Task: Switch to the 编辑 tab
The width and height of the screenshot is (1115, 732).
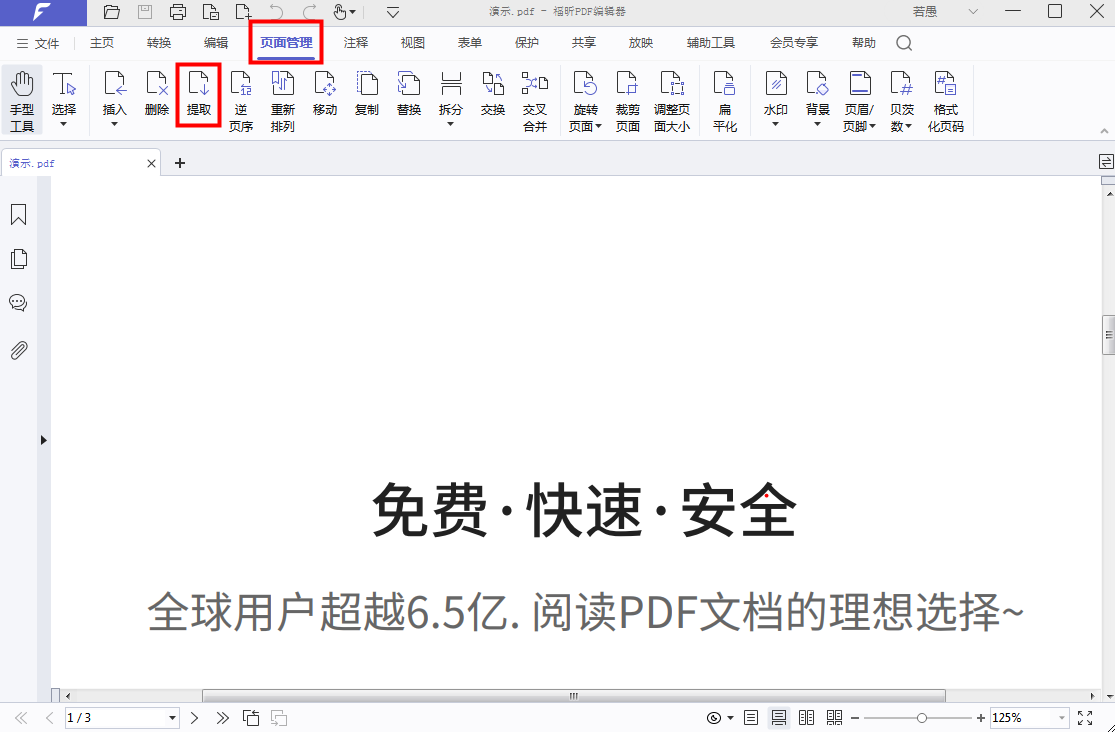Action: click(x=215, y=43)
